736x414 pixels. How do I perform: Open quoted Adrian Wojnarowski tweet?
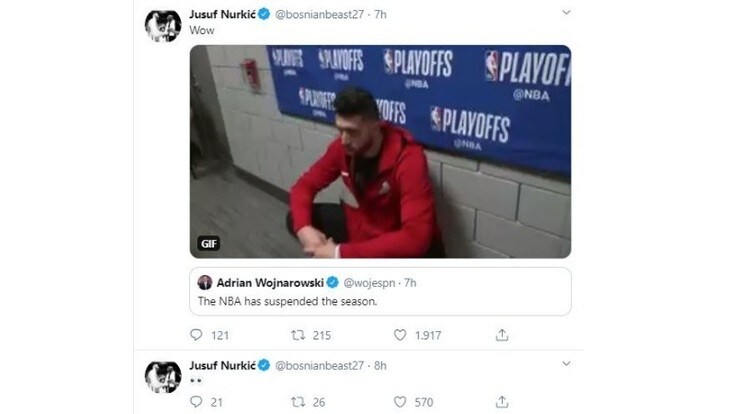[380, 291]
